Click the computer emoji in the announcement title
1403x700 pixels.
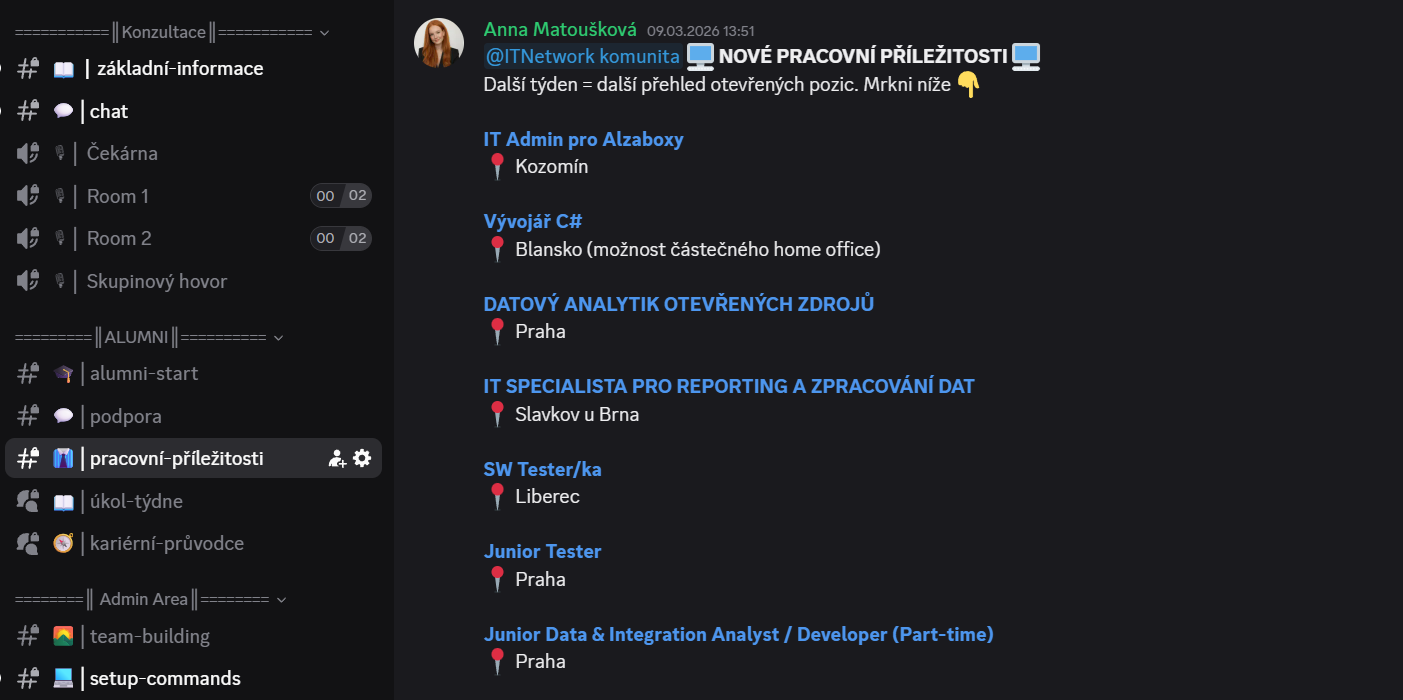click(x=699, y=56)
